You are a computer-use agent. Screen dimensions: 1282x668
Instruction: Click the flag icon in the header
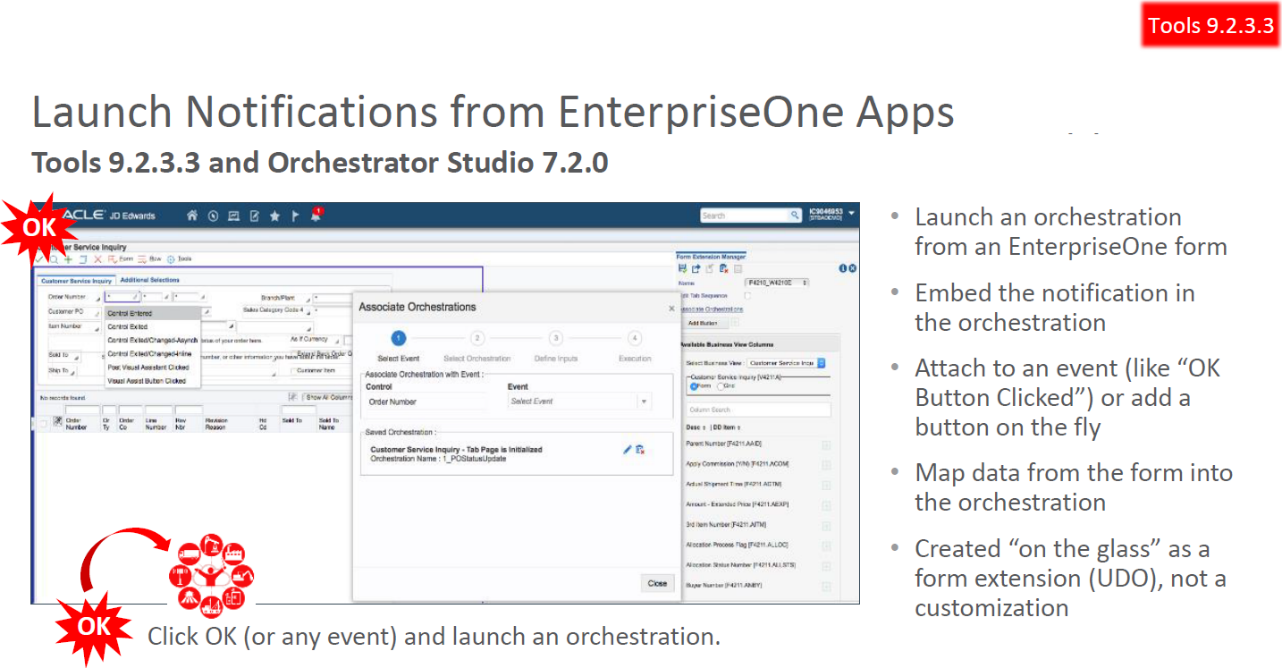295,215
